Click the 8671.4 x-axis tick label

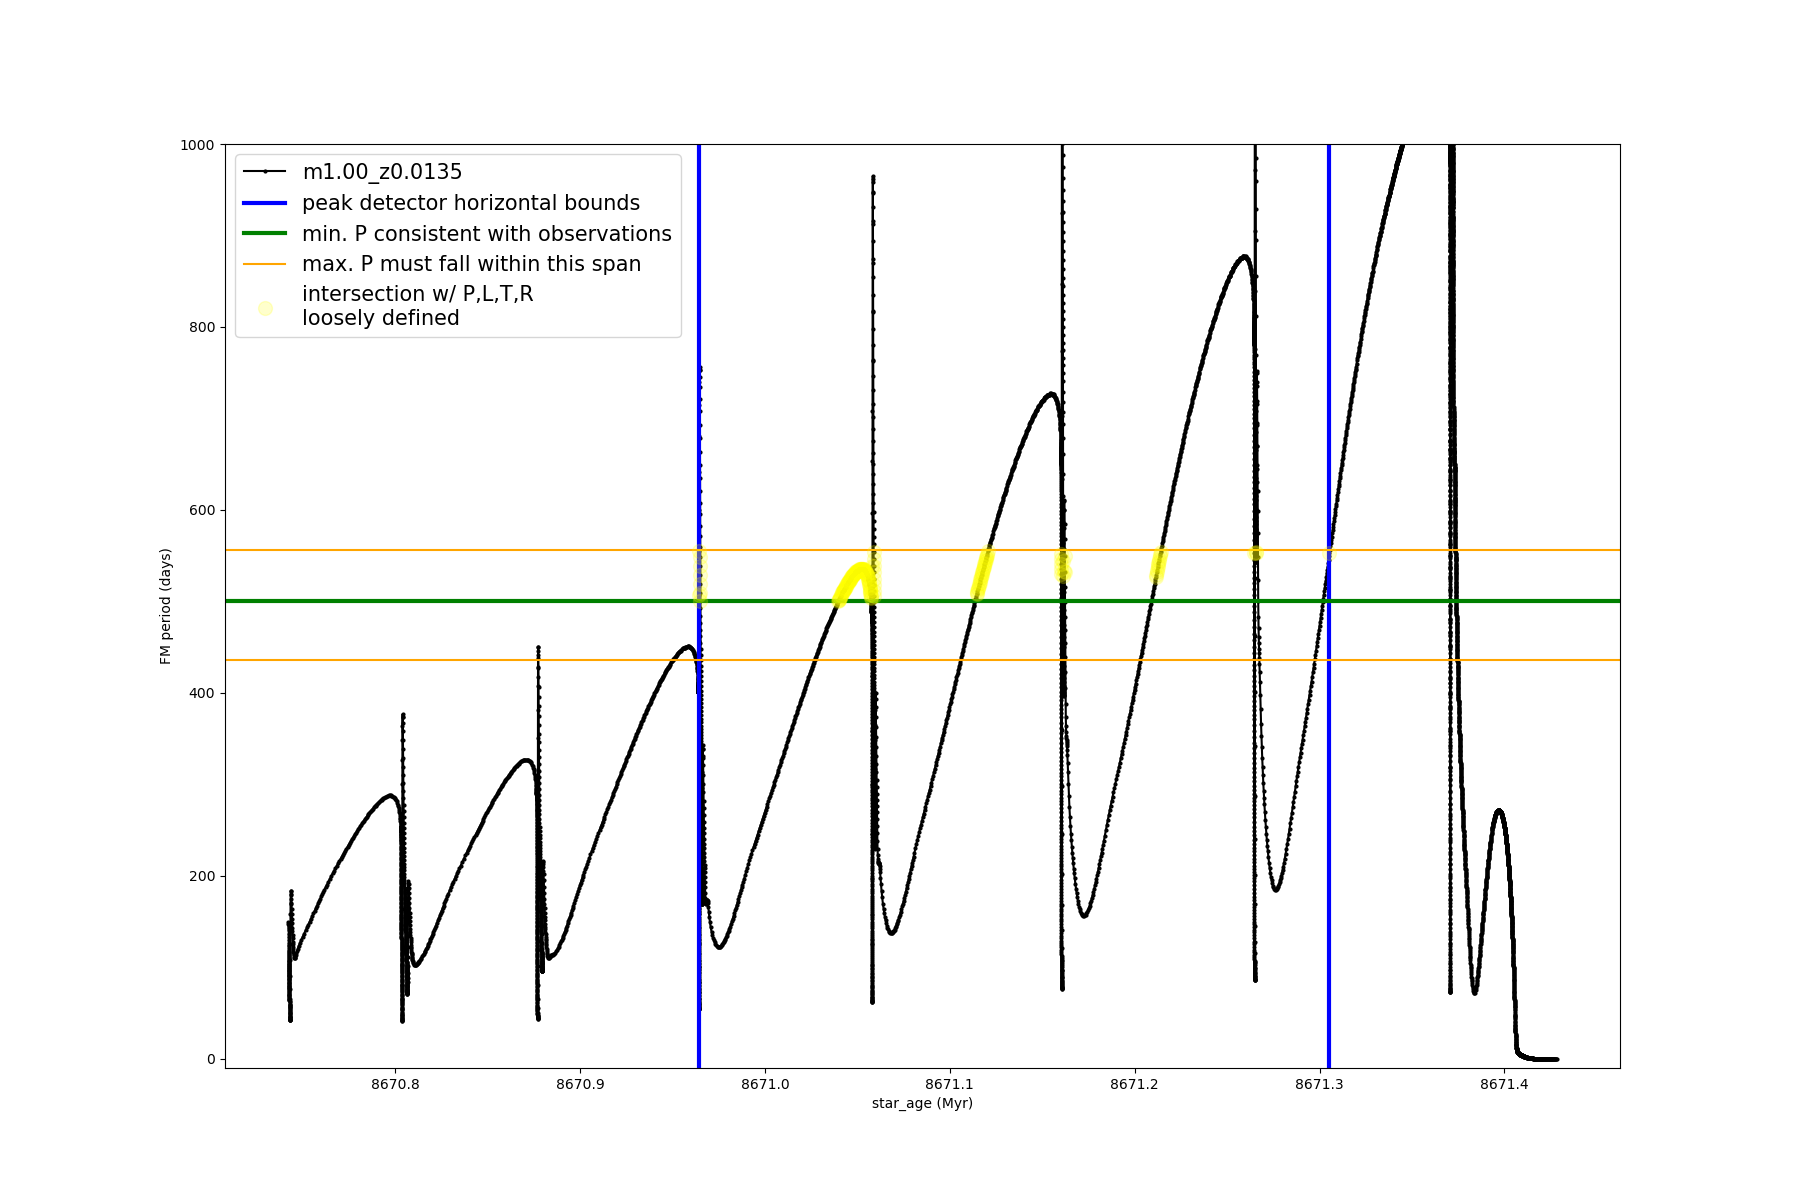1504,1084
